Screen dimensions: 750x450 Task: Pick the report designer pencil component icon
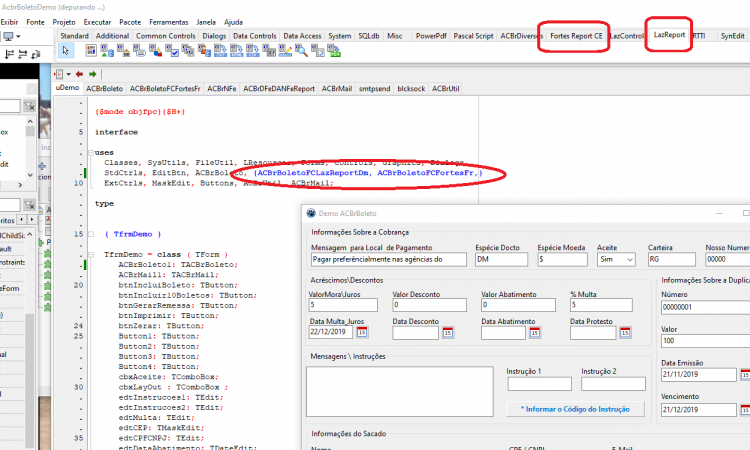pyautogui.click(x=285, y=50)
